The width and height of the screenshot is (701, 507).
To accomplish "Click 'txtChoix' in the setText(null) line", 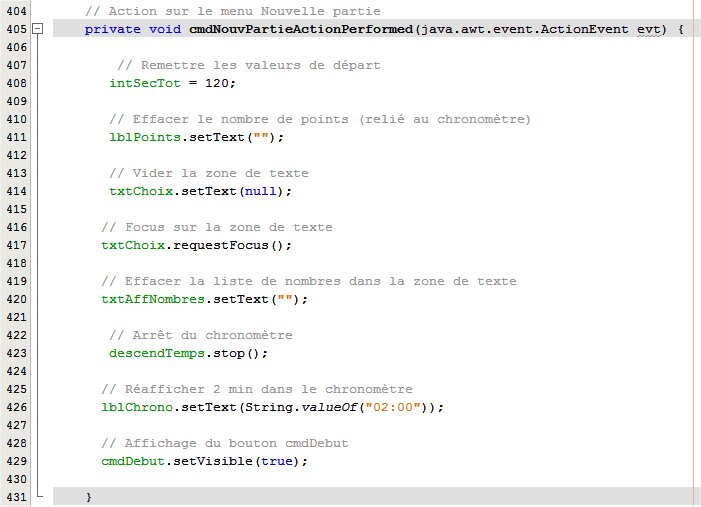I will coord(141,191).
